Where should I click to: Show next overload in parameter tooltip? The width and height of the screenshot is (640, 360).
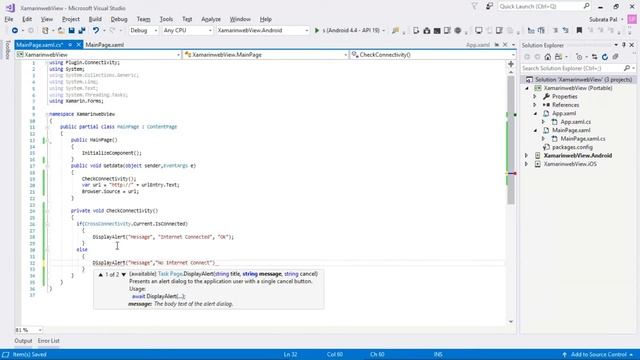pos(124,274)
